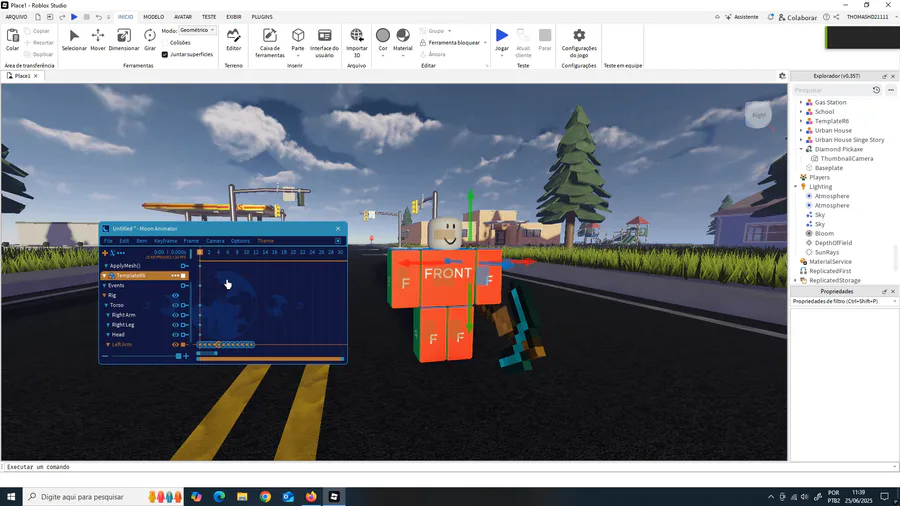
Task: Open the terrain Editor
Action: (234, 40)
